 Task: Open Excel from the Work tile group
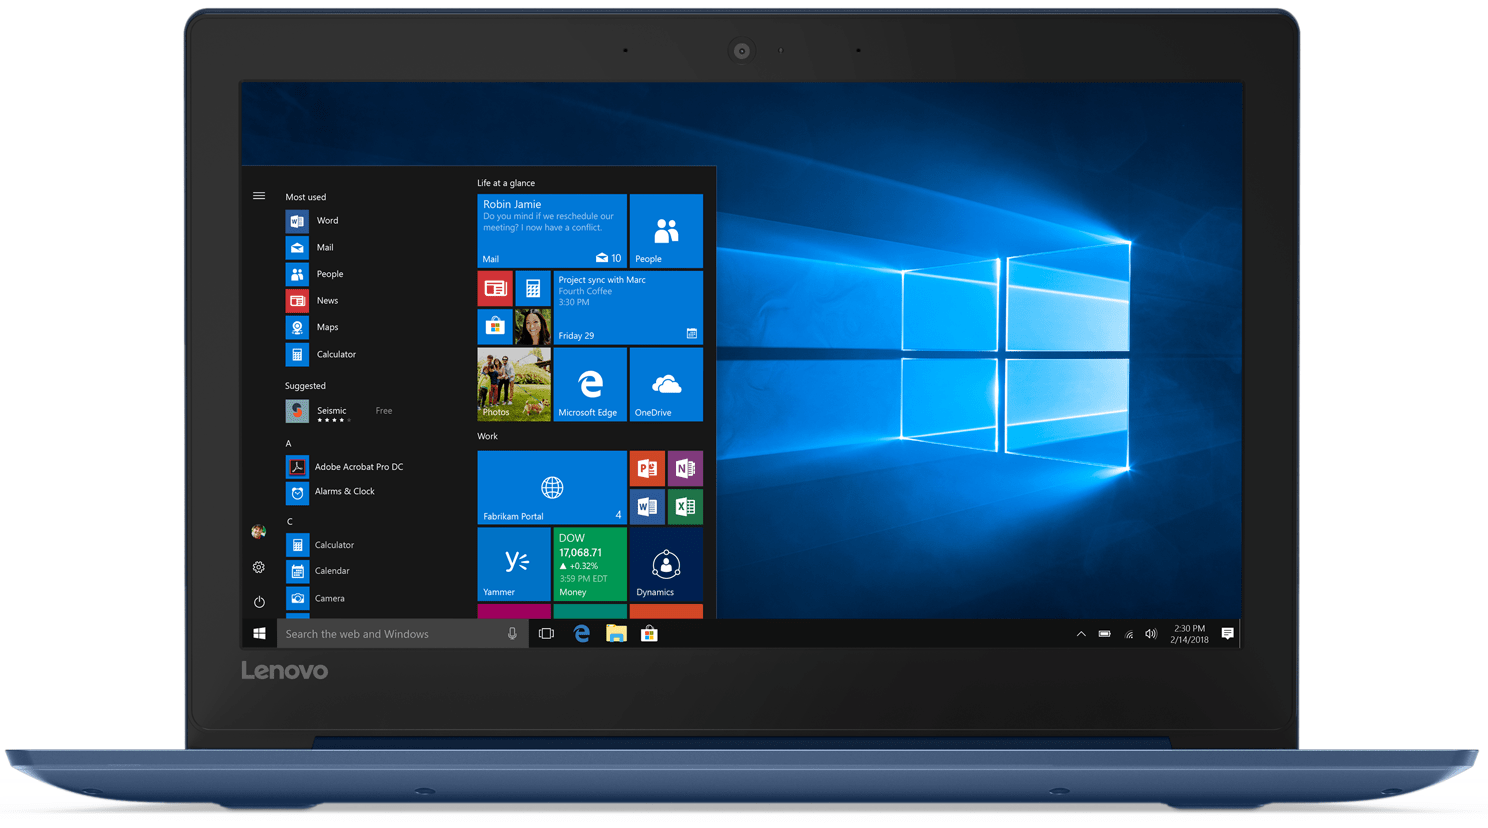[x=685, y=506]
